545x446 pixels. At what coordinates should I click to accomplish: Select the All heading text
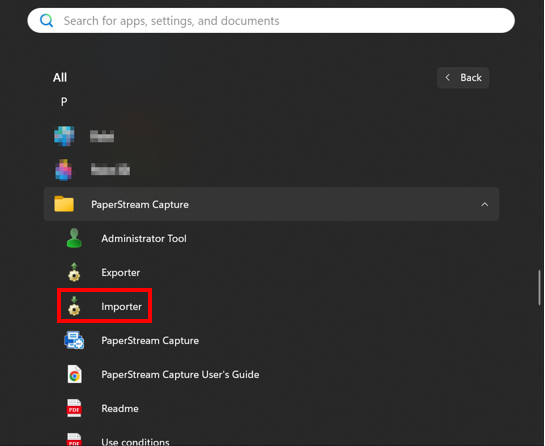pos(60,78)
